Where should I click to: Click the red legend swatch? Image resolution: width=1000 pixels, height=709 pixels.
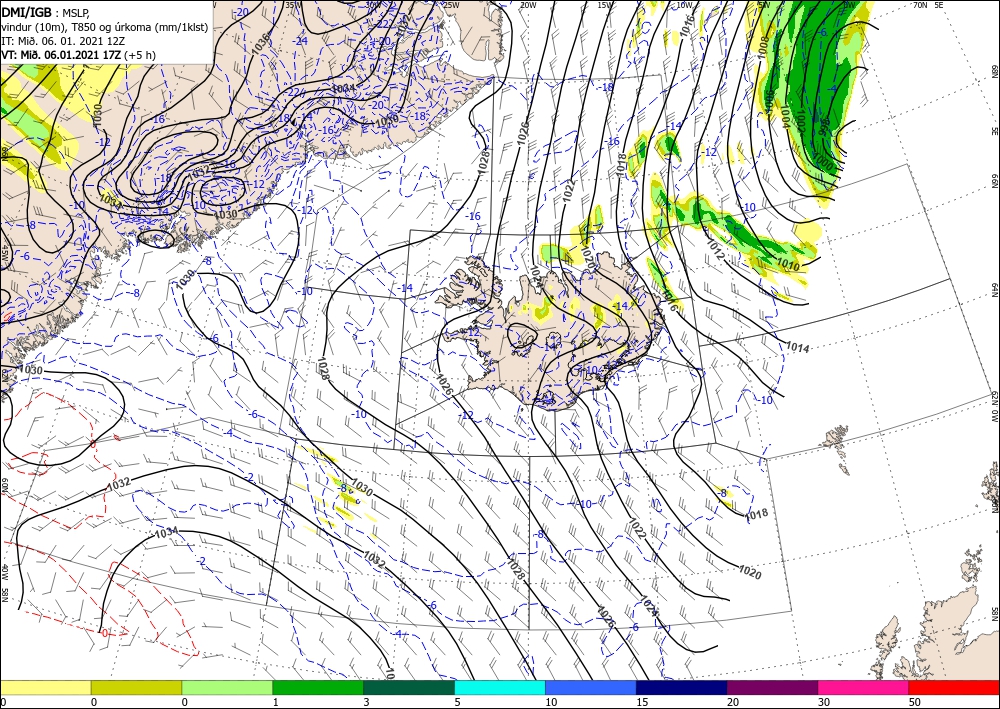954,687
